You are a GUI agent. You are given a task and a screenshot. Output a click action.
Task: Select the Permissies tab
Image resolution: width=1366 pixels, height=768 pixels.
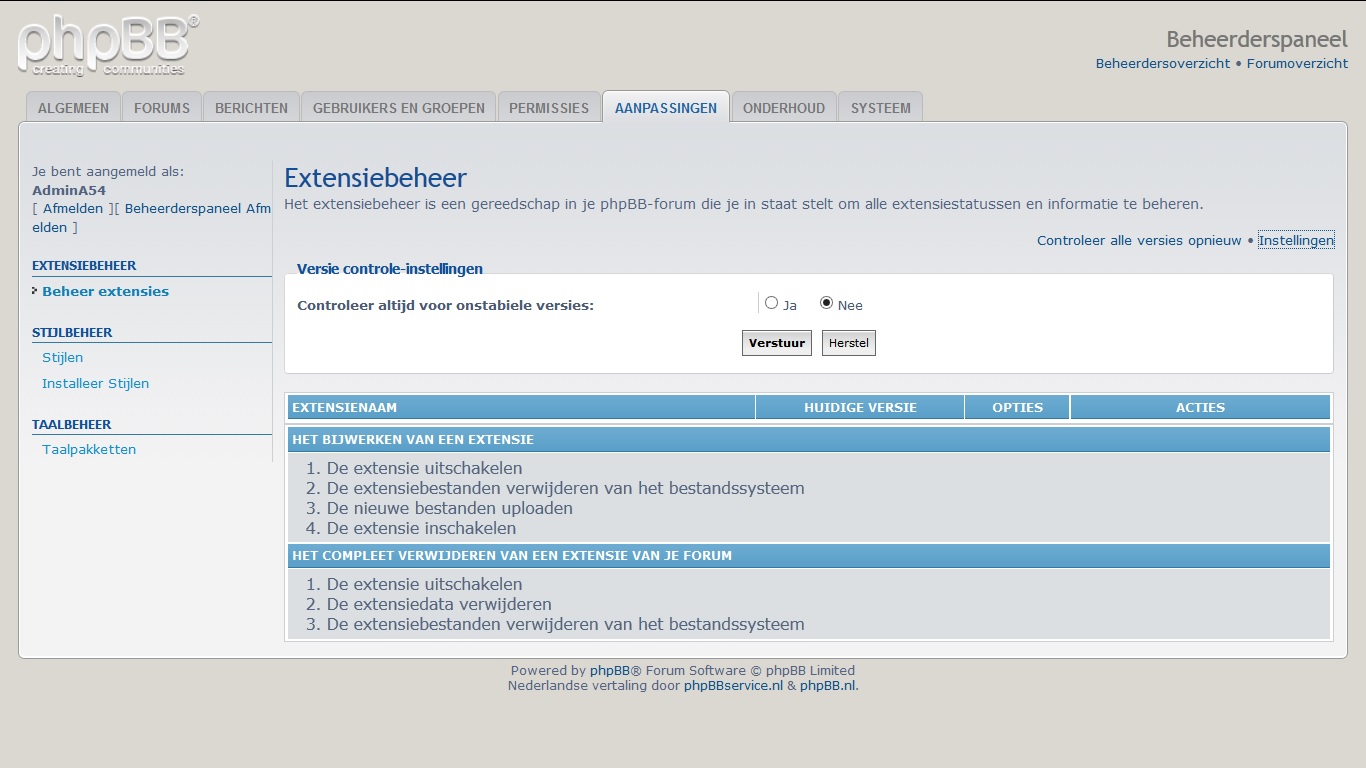[549, 107]
